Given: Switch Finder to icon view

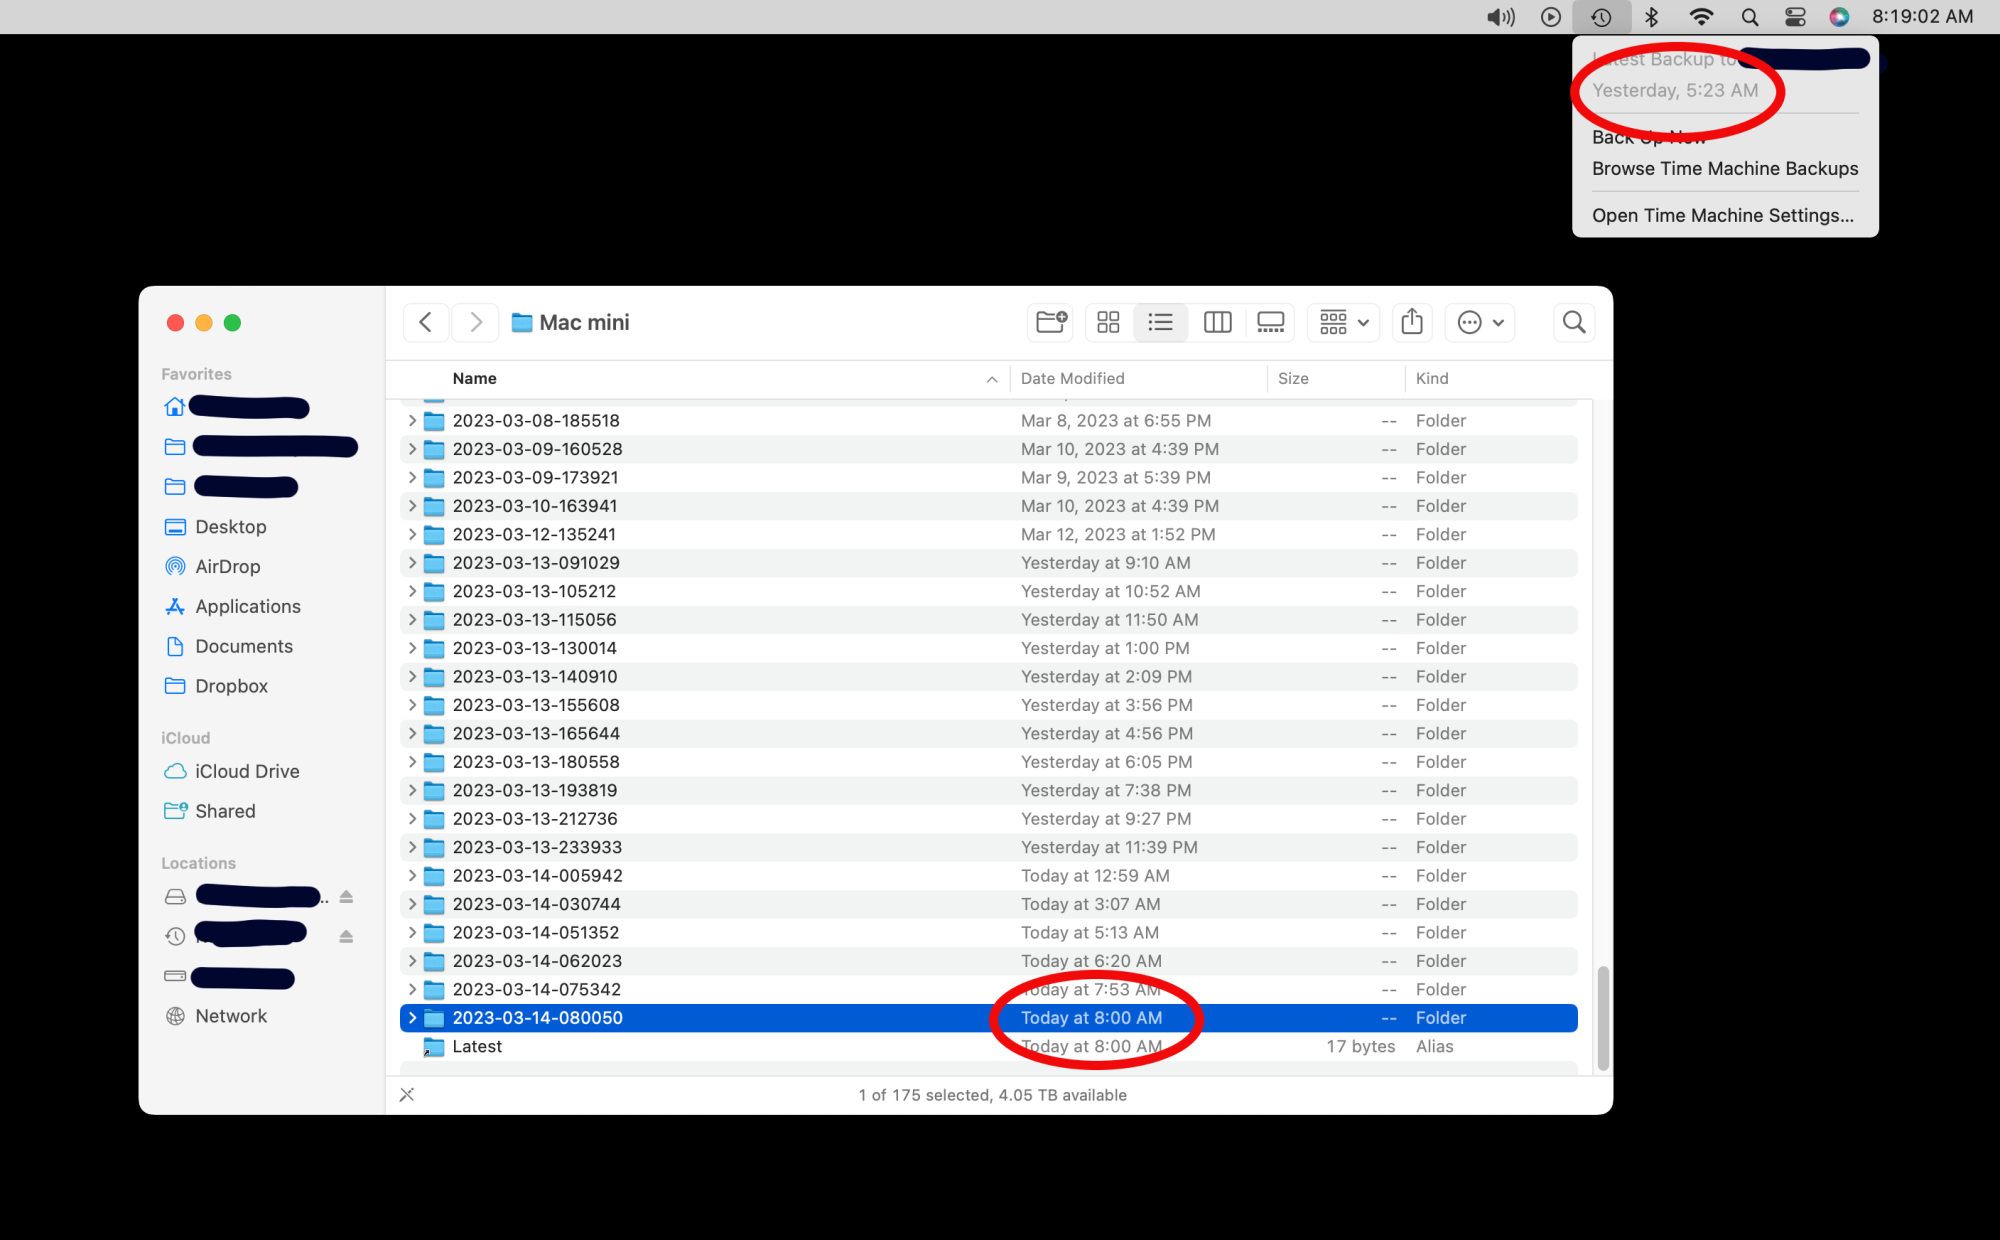Looking at the screenshot, I should click(x=1108, y=322).
